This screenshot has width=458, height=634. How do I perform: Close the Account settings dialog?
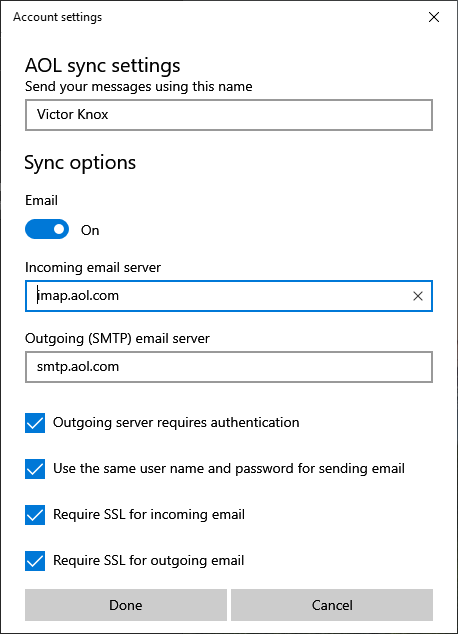pos(434,17)
